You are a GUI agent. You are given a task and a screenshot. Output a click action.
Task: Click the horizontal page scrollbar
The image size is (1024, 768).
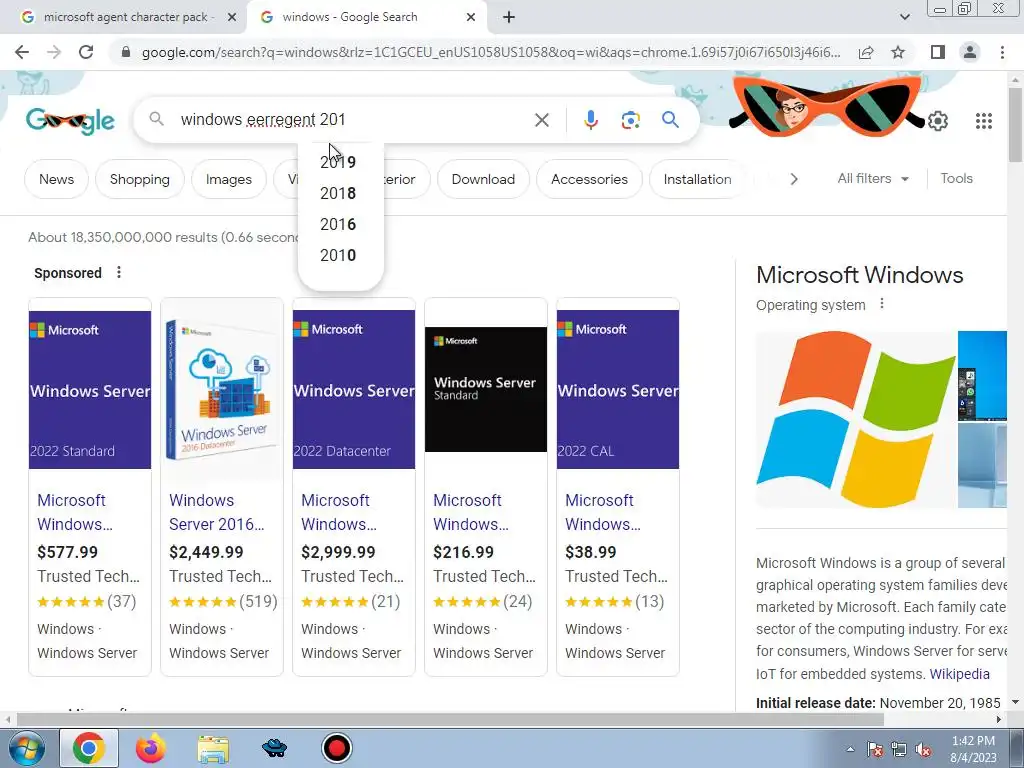[x=451, y=720]
